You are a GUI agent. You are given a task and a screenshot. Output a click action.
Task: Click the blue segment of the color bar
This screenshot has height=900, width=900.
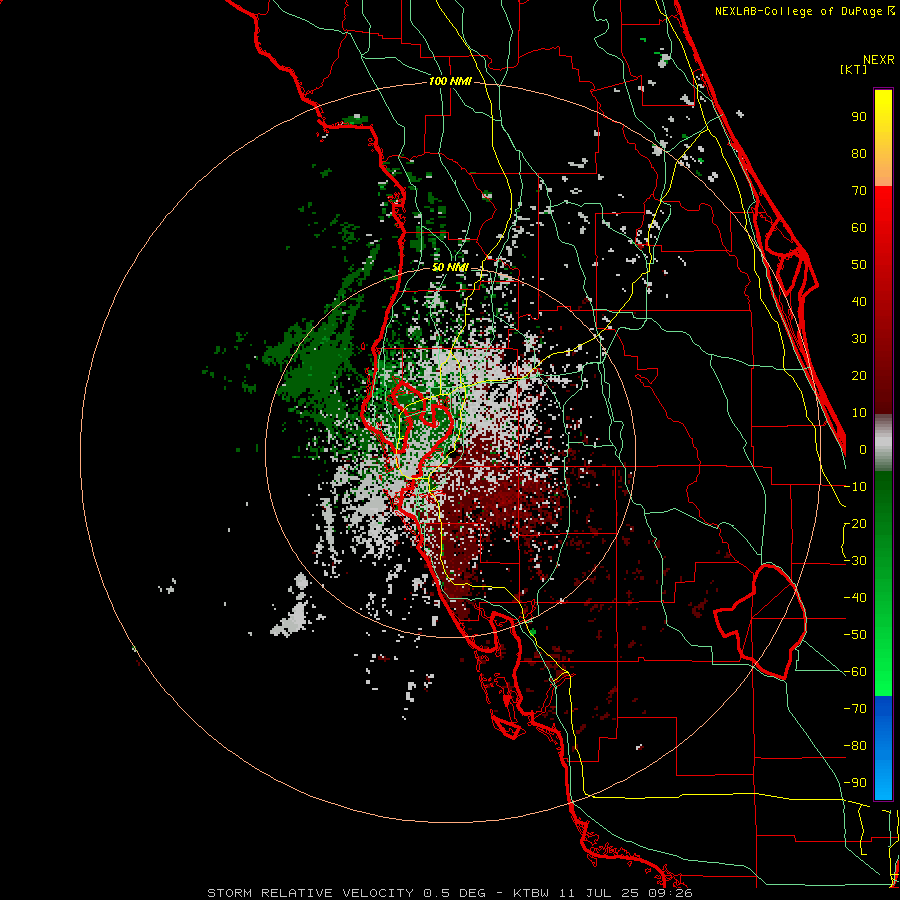pos(883,747)
